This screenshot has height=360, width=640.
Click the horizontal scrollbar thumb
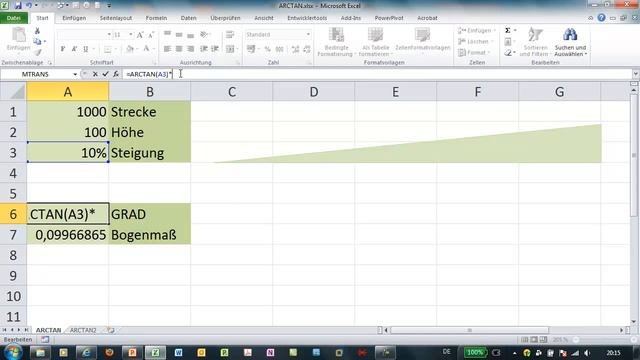469,330
